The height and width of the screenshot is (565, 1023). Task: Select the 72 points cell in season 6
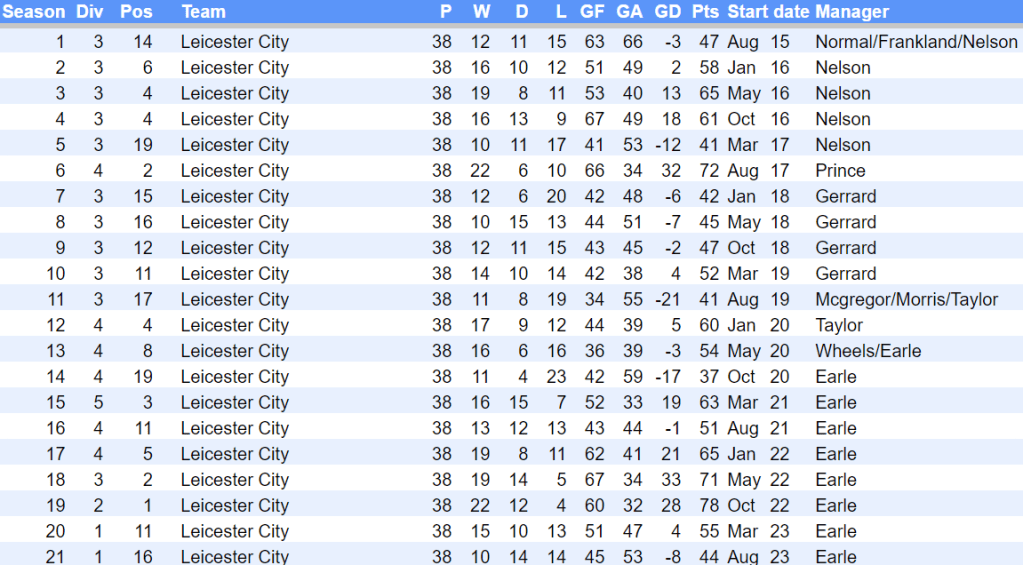coord(709,171)
